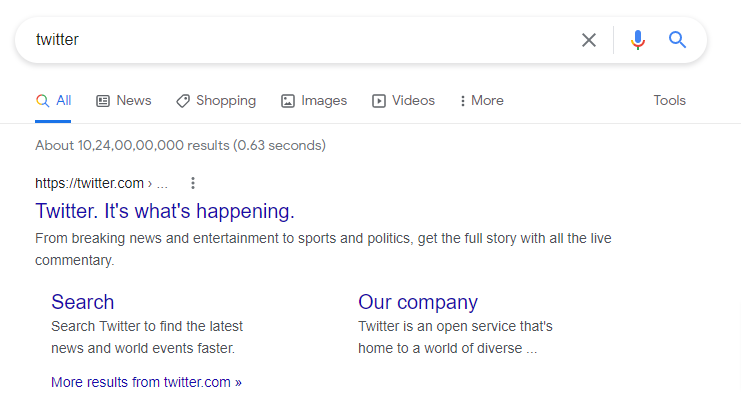Open the Our company sitelink
This screenshot has height=409, width=741.
(x=418, y=302)
